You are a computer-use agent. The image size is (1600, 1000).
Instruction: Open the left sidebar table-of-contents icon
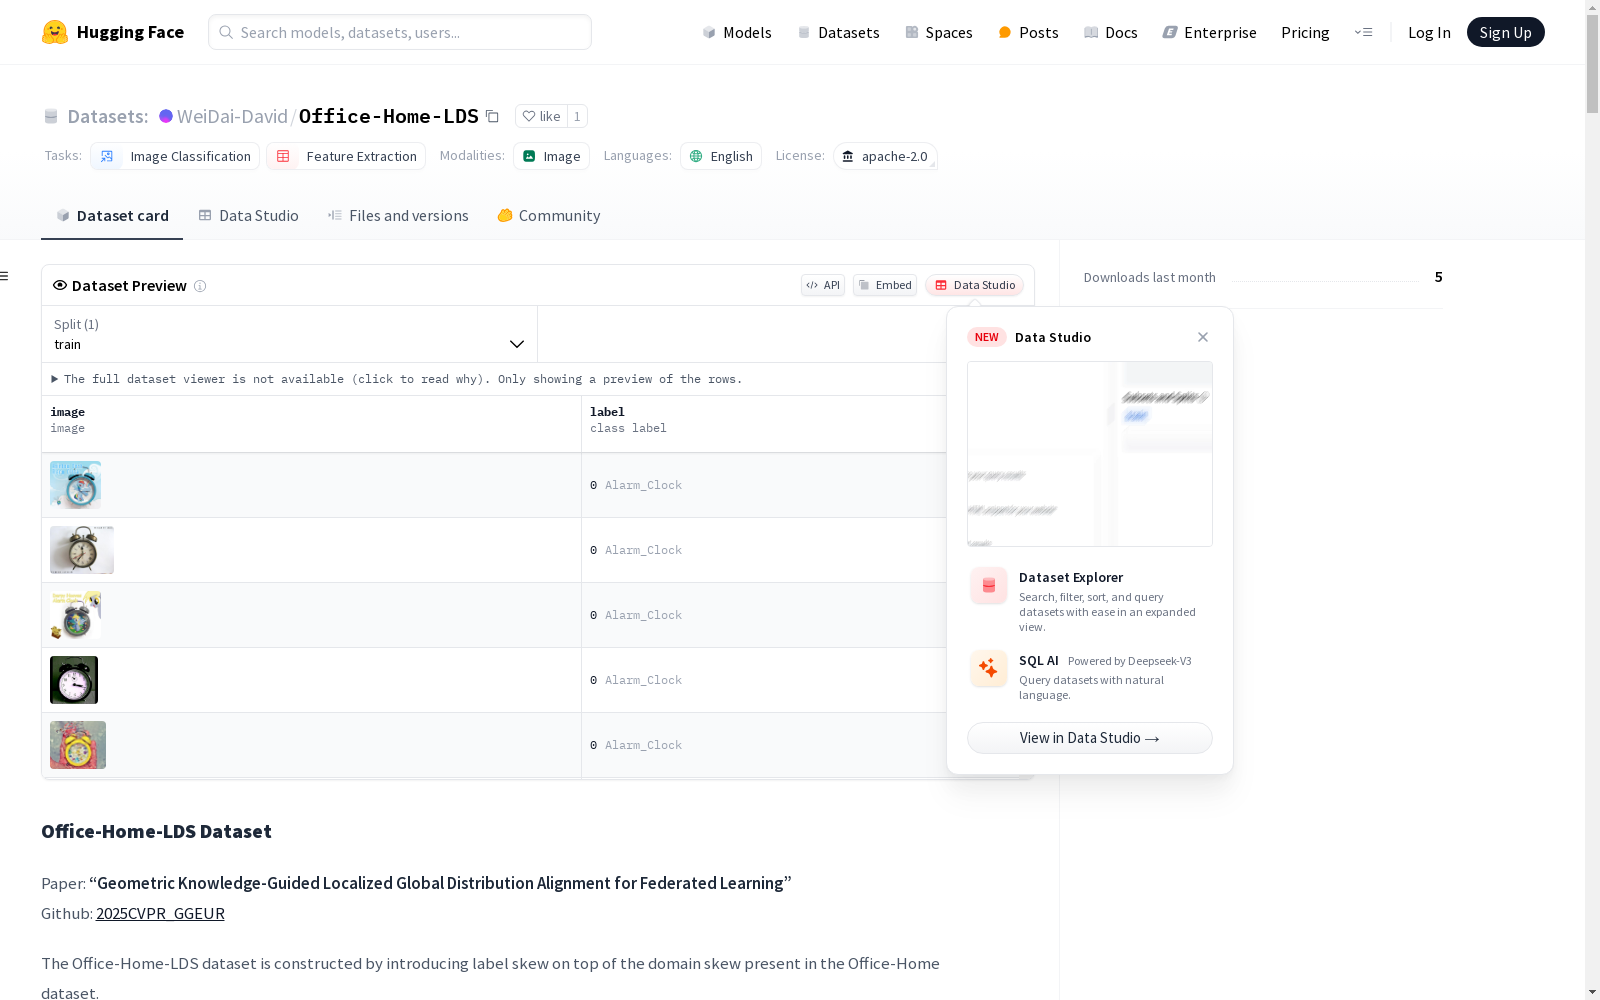(x=5, y=276)
